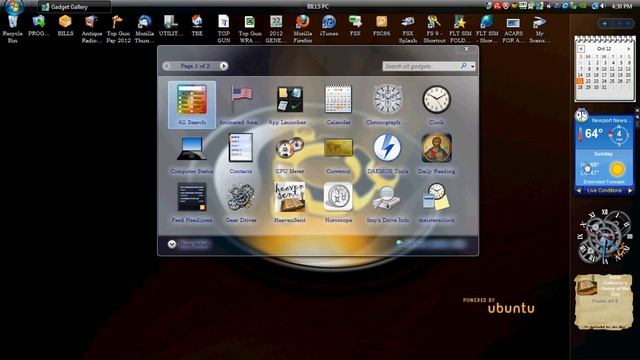The image size is (640, 360).
Task: Pick the Imp's Drive Info gadget
Action: tap(387, 202)
